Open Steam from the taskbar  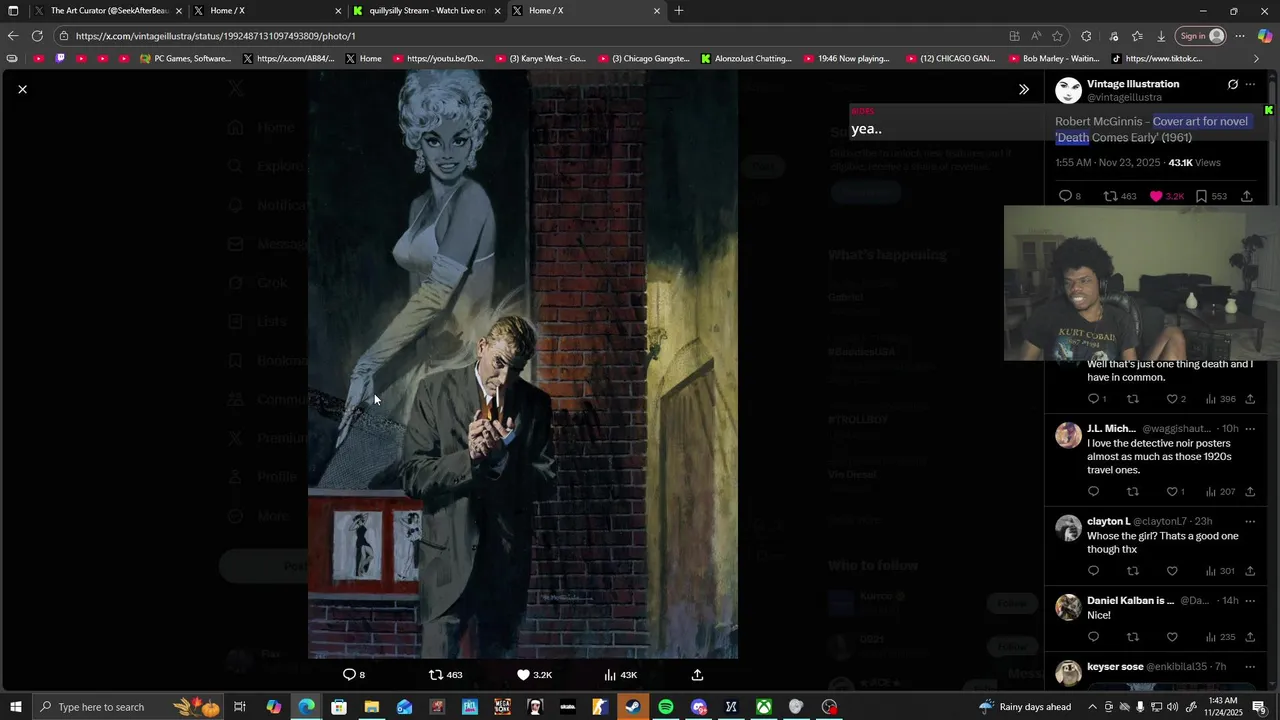633,707
